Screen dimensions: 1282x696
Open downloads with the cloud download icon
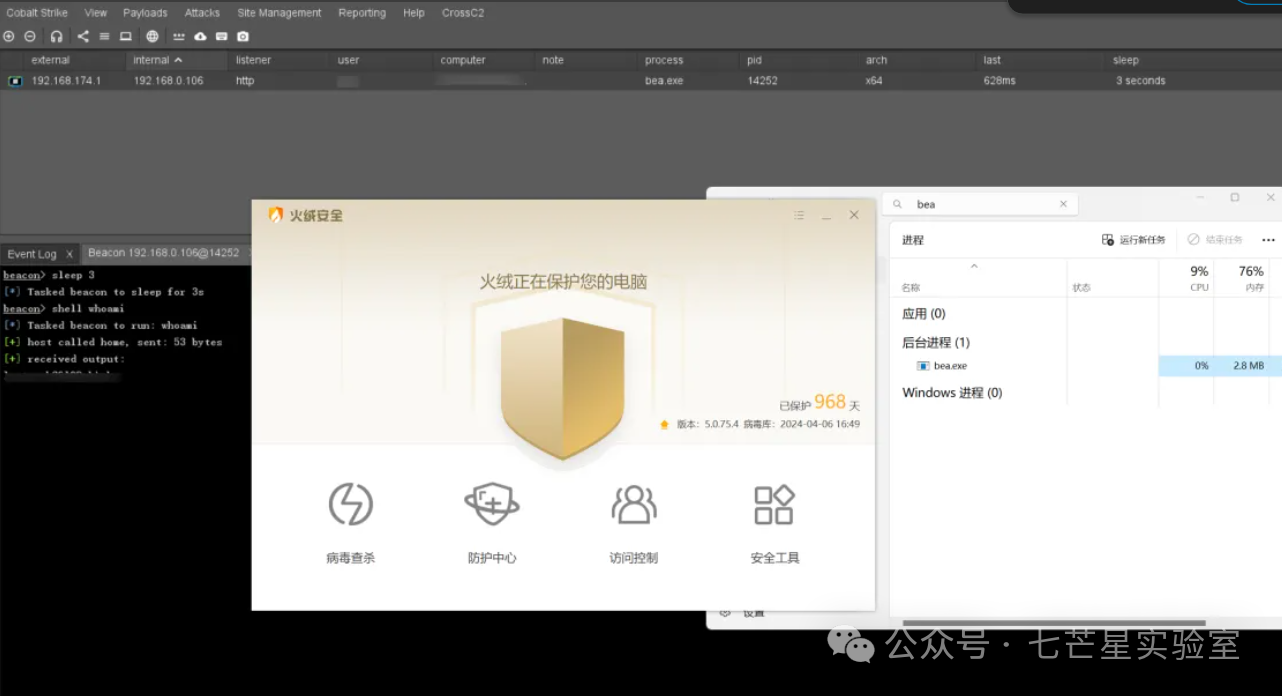coord(200,36)
